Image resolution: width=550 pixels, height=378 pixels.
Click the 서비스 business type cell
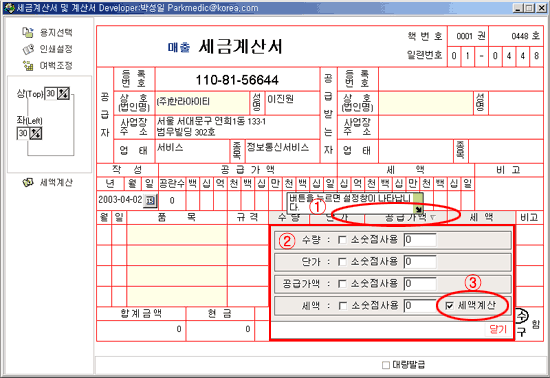pos(192,151)
